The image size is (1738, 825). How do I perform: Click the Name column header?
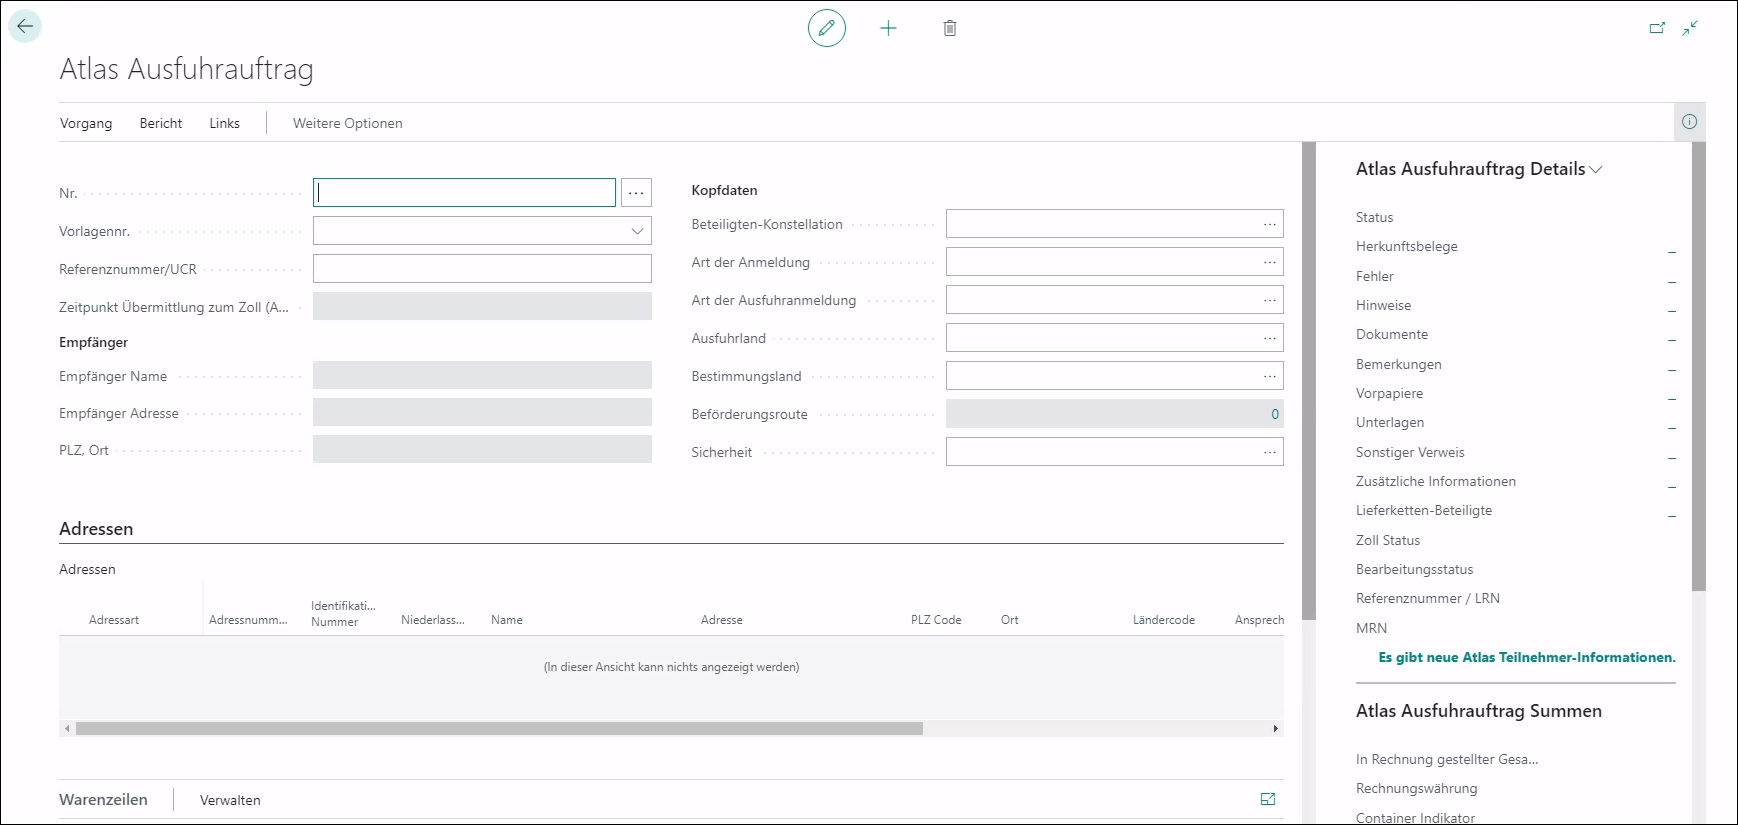point(507,620)
